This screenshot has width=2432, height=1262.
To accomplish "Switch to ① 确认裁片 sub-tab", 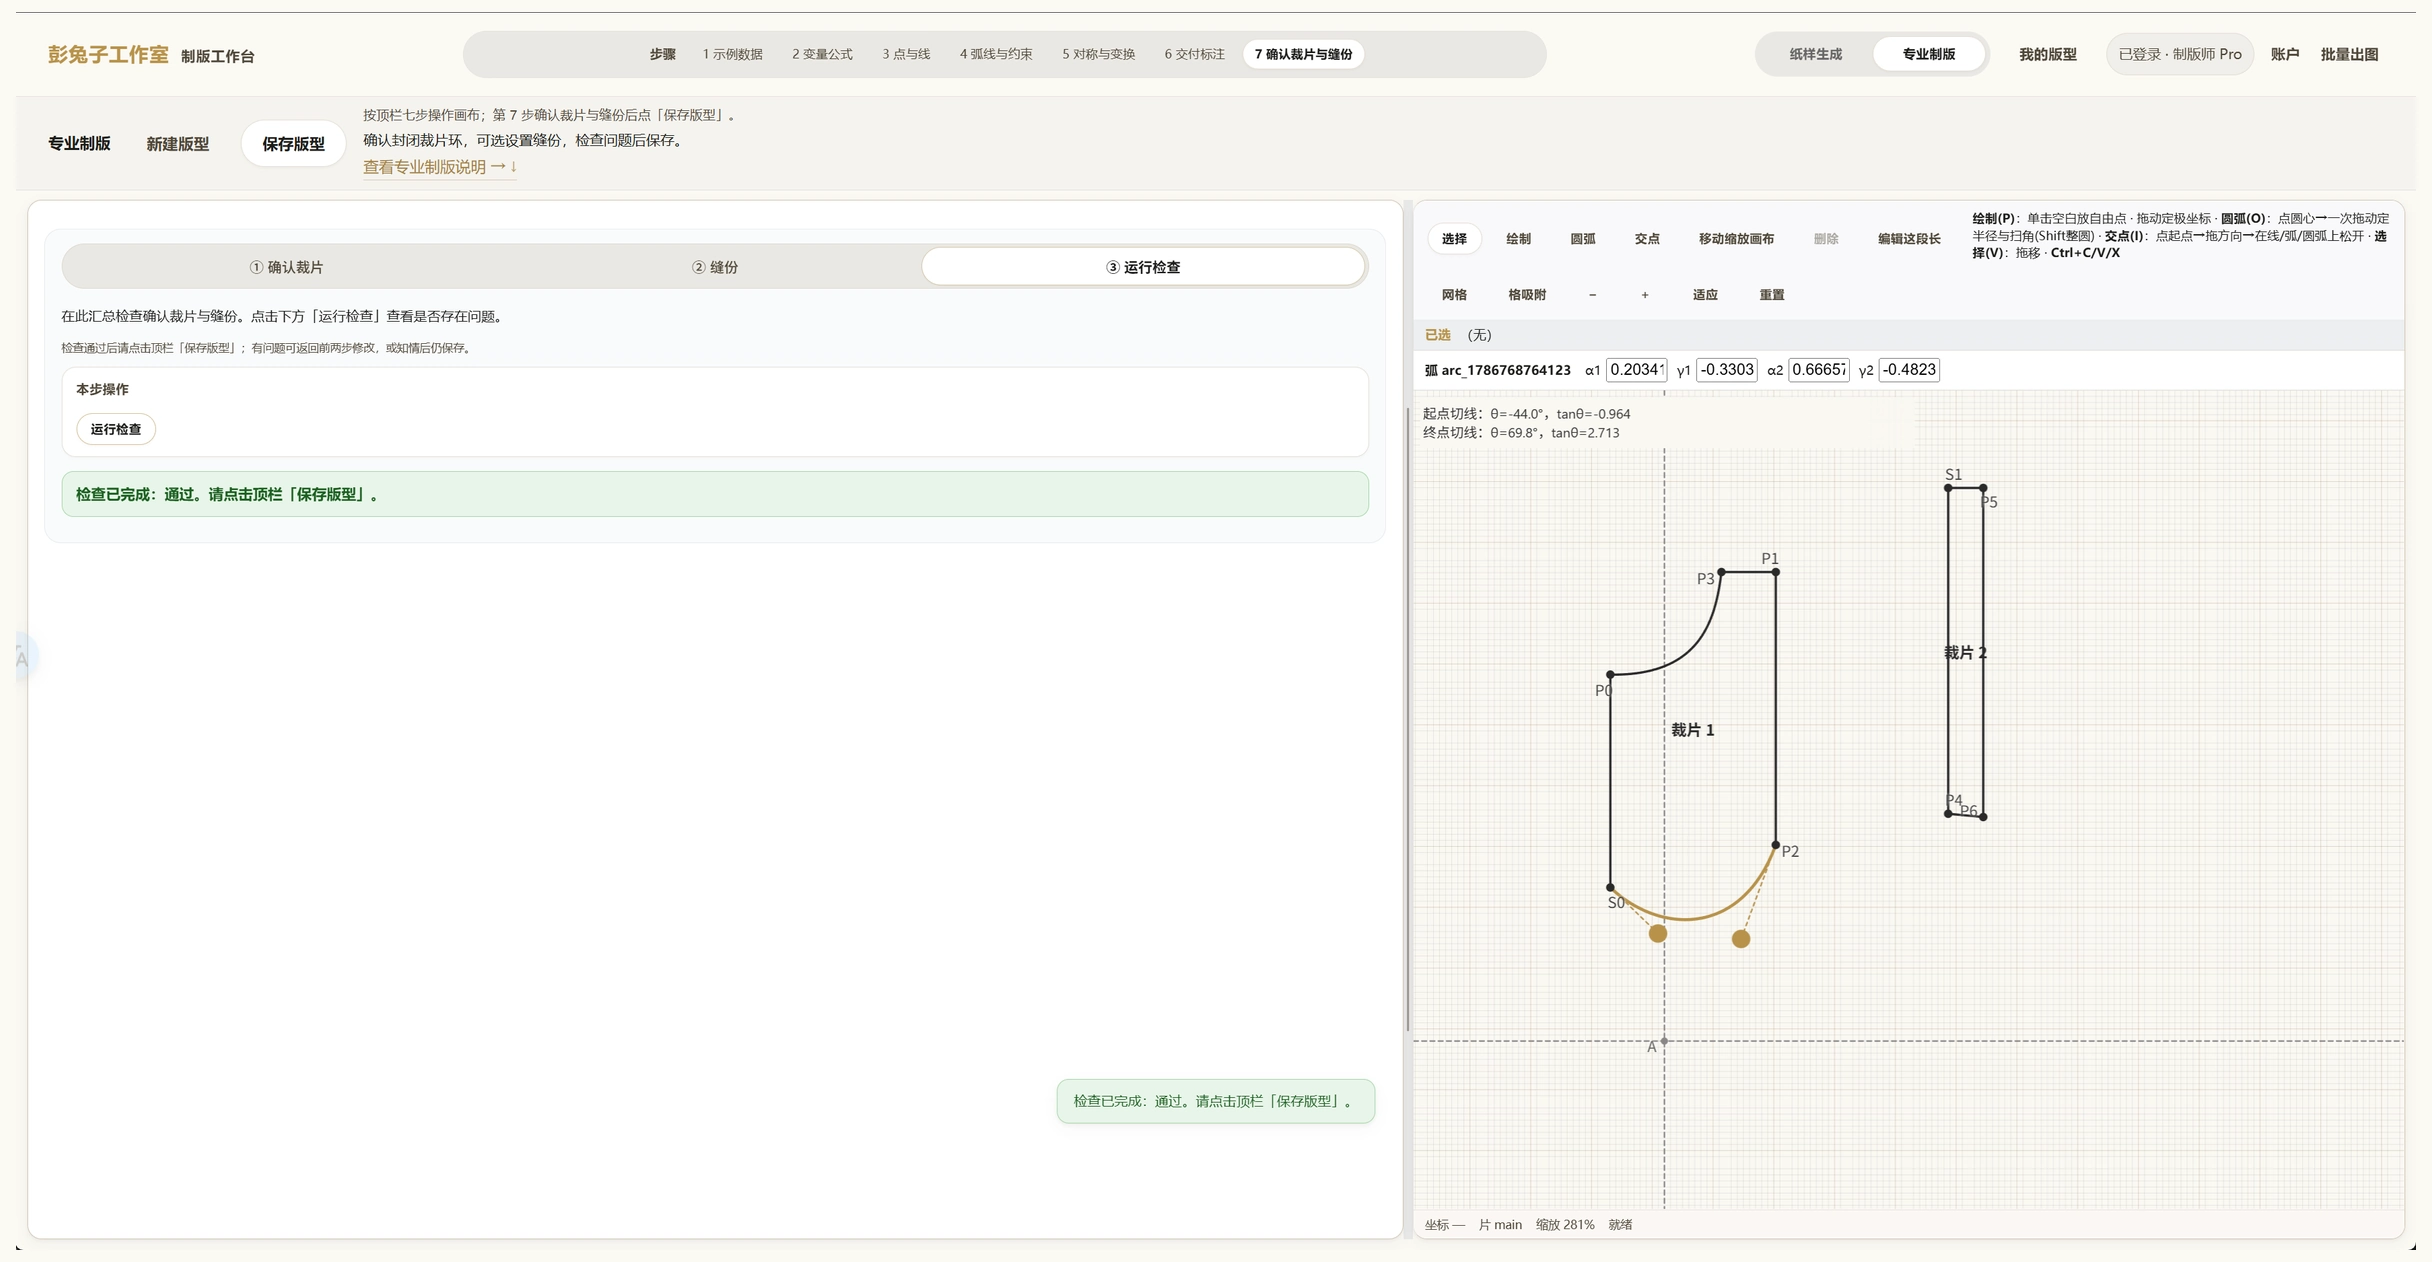I will [x=286, y=267].
